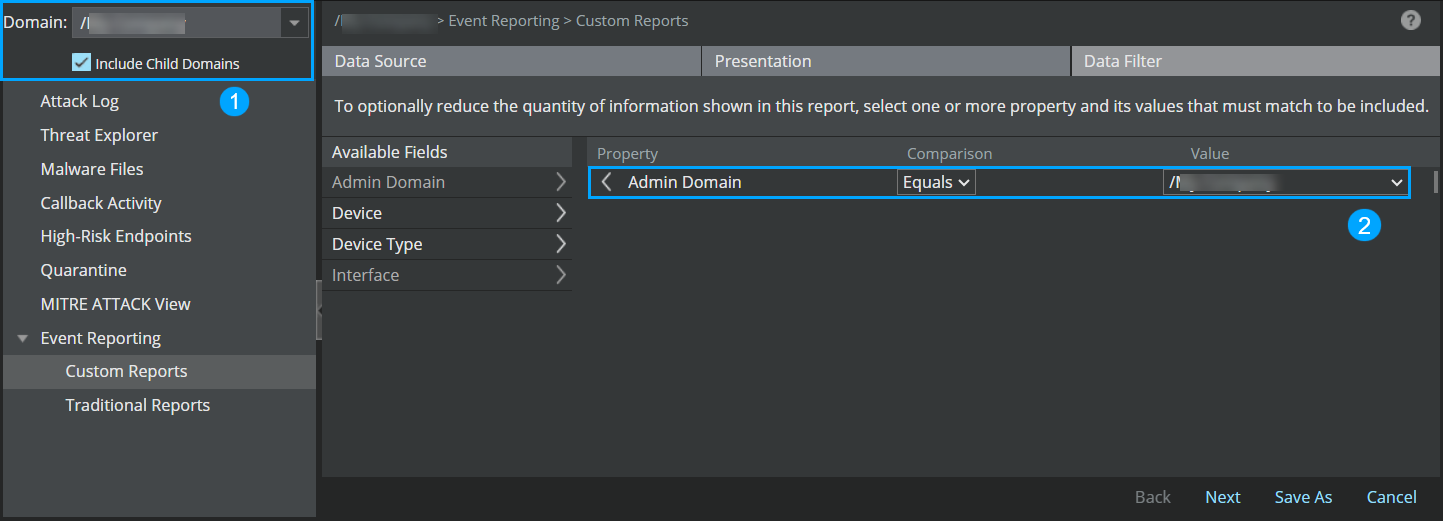The width and height of the screenshot is (1443, 521).
Task: Click the filter list scrollbar
Action: pyautogui.click(x=1436, y=181)
